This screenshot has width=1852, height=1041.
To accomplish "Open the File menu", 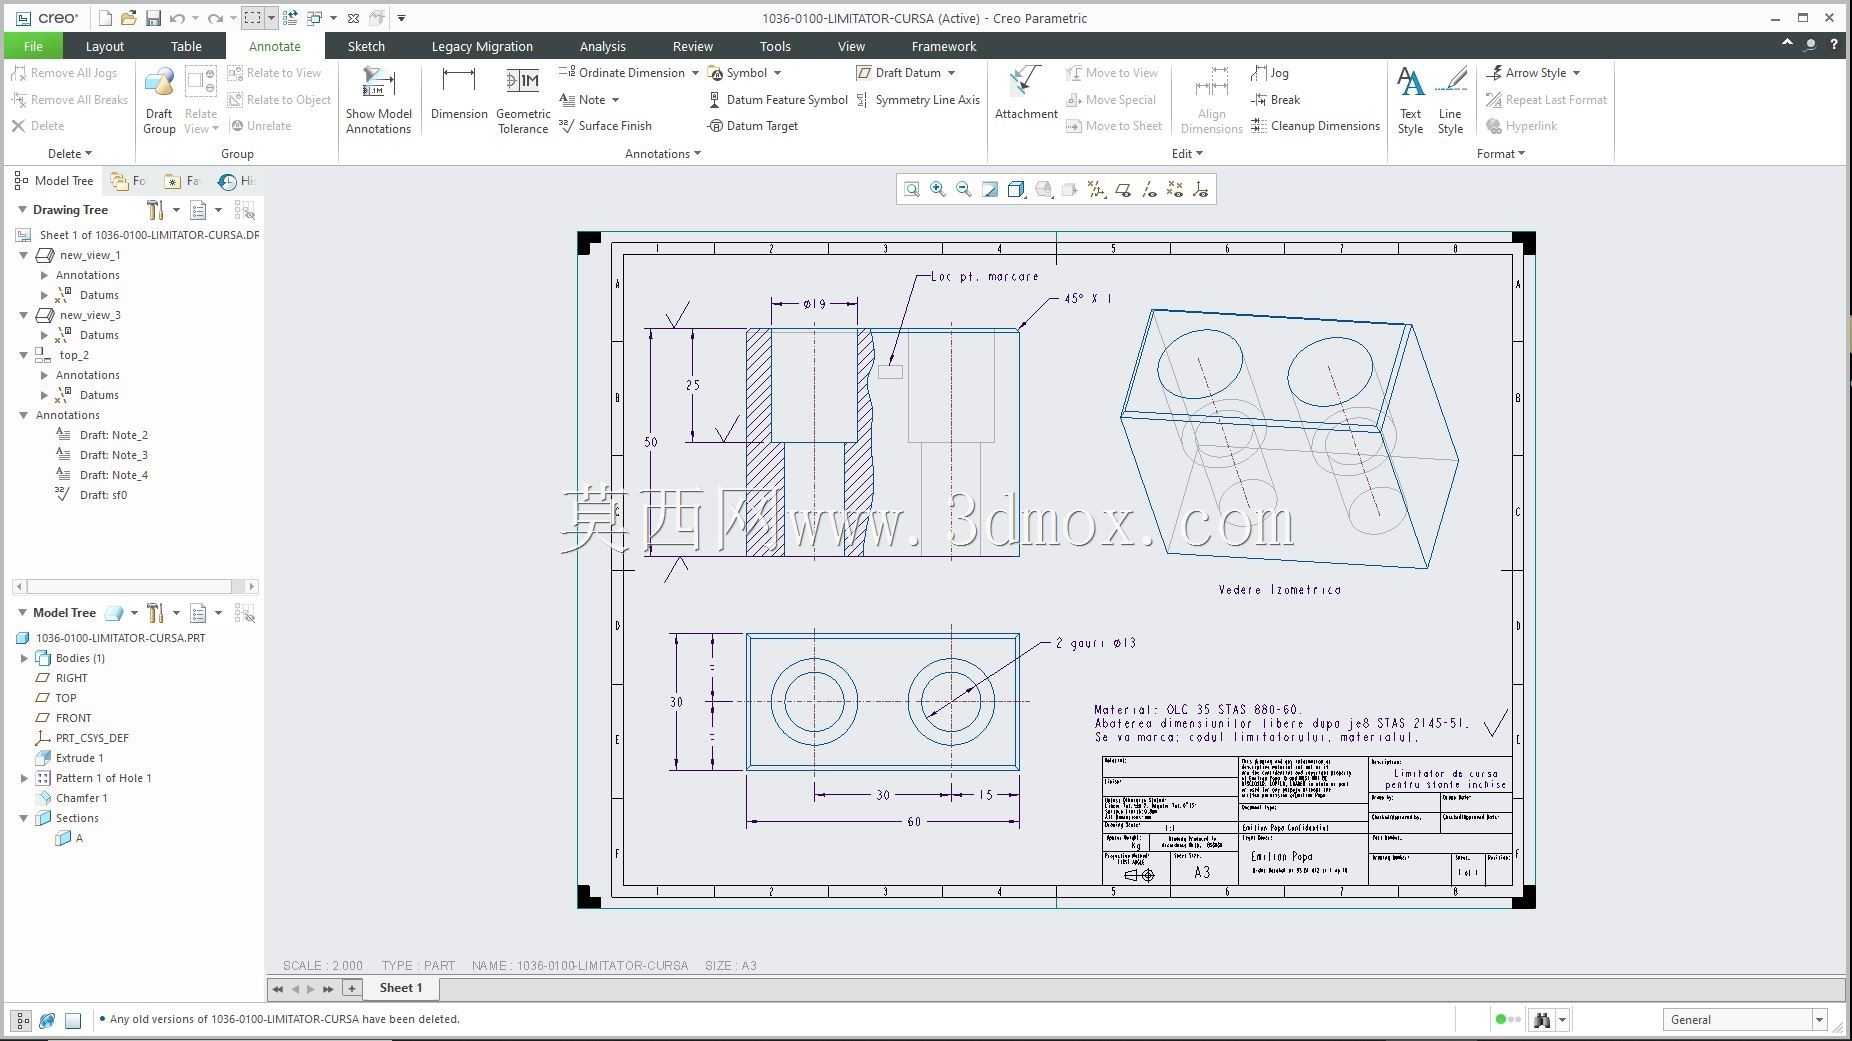I will click(x=33, y=46).
